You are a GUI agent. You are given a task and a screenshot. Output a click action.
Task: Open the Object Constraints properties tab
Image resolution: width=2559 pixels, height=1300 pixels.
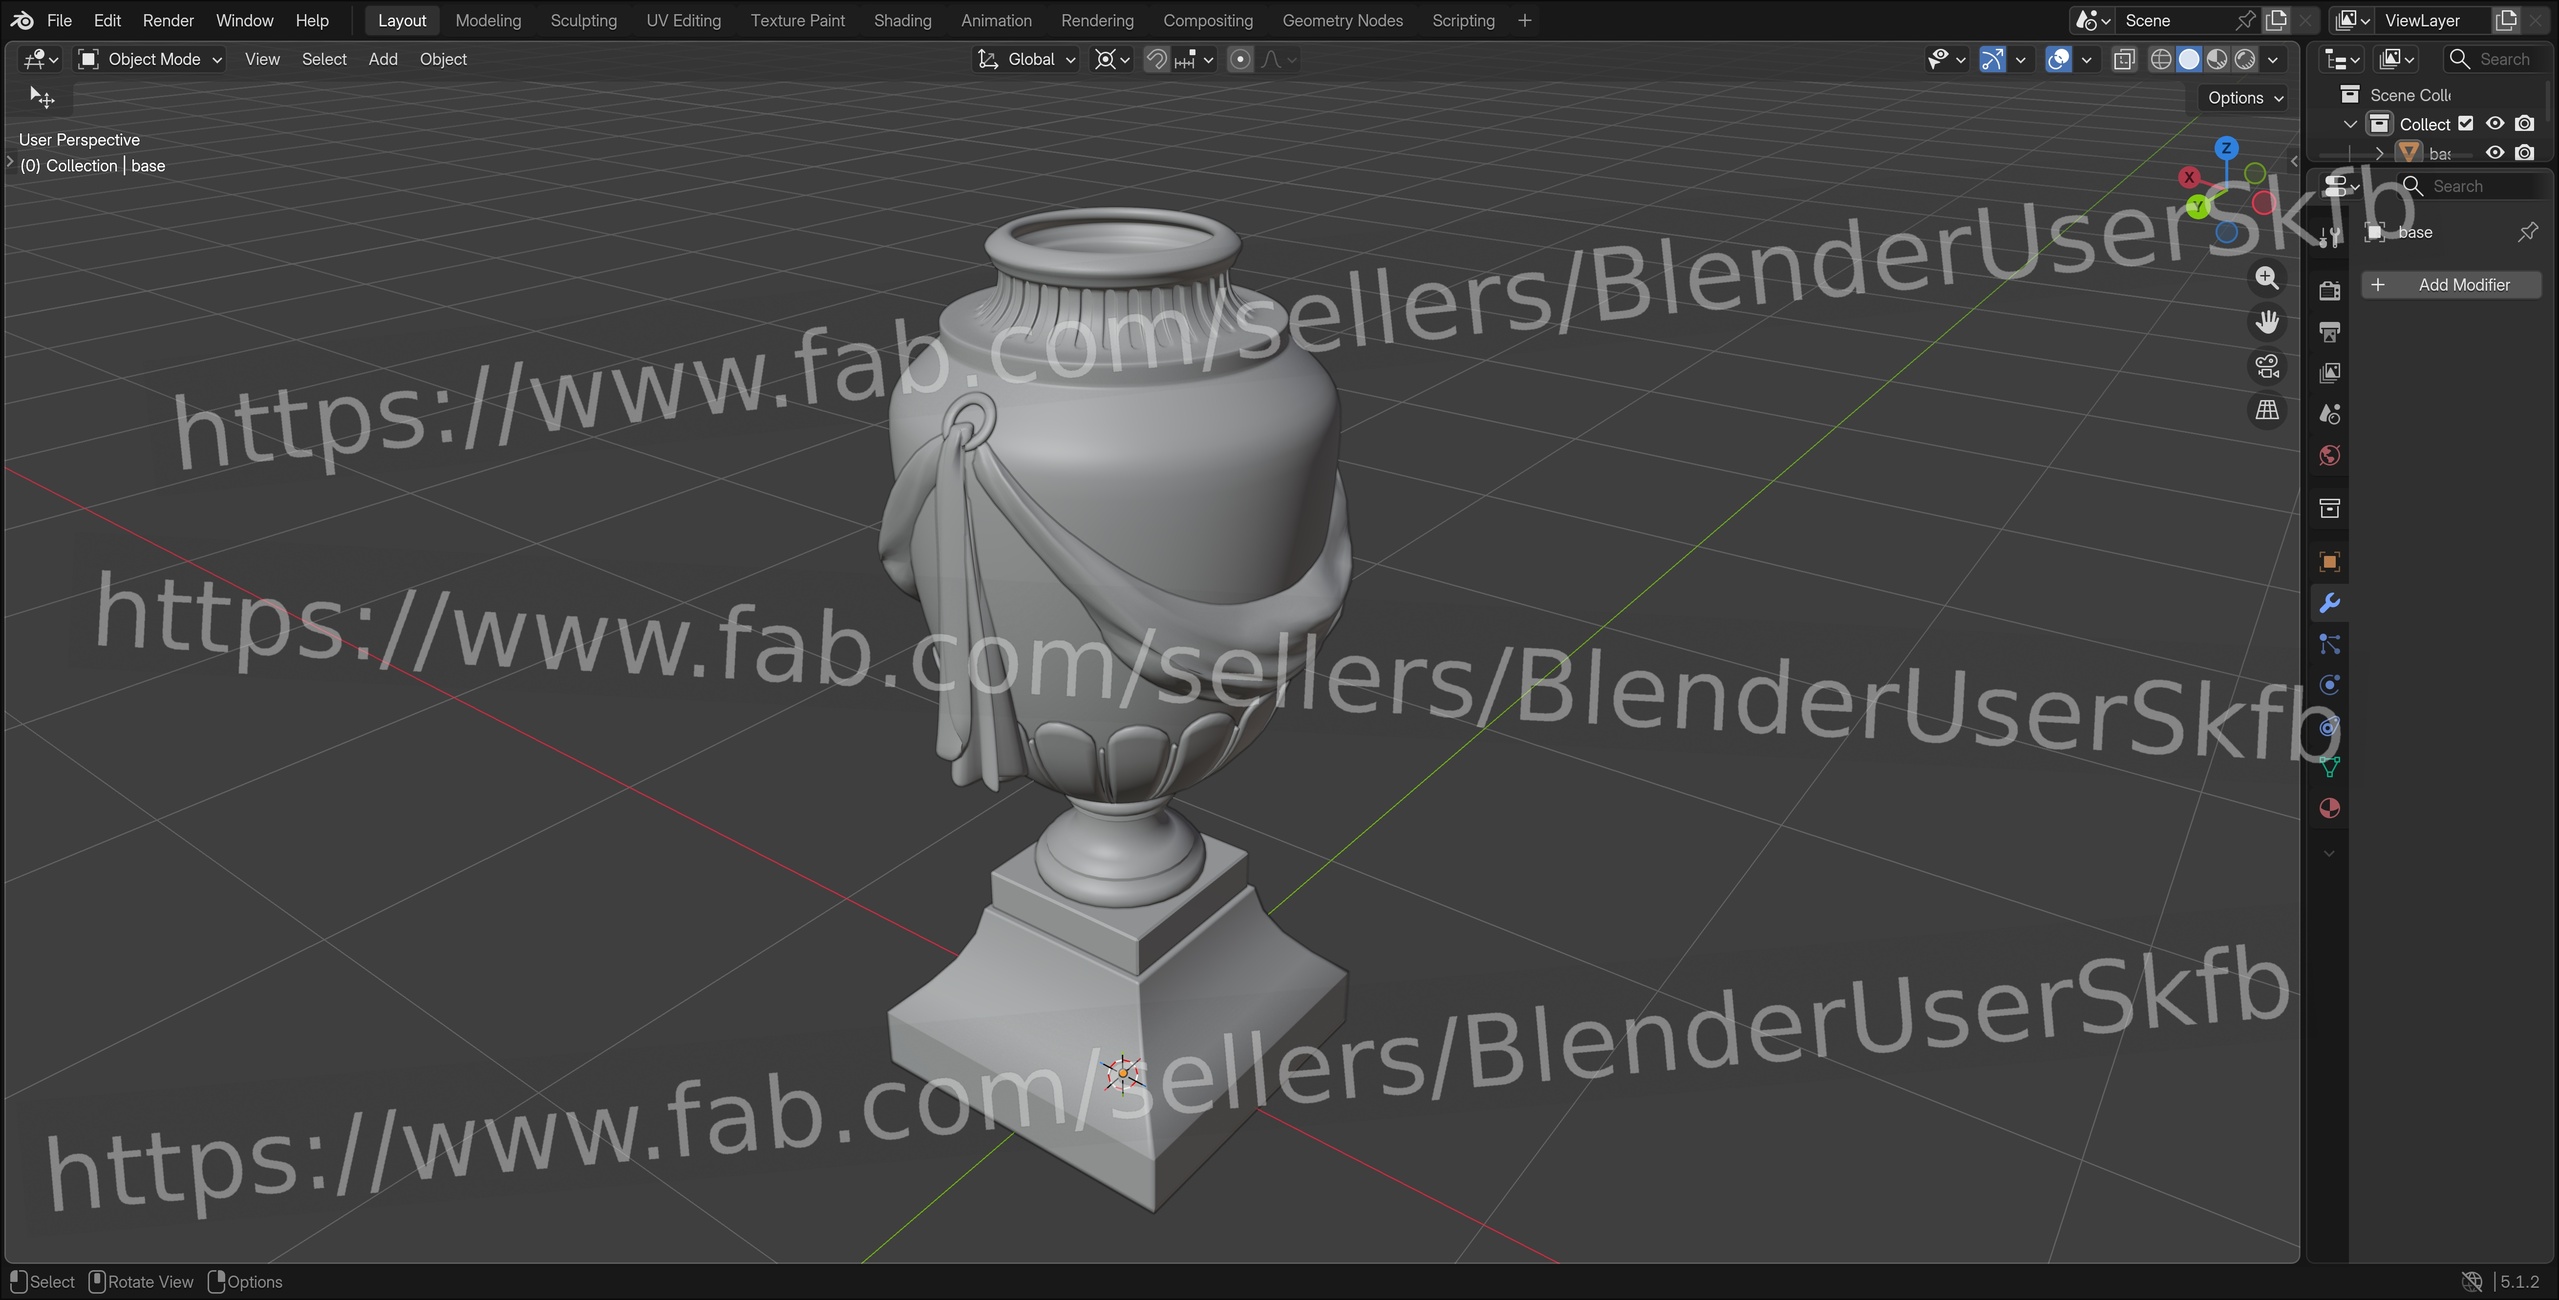coord(2329,726)
